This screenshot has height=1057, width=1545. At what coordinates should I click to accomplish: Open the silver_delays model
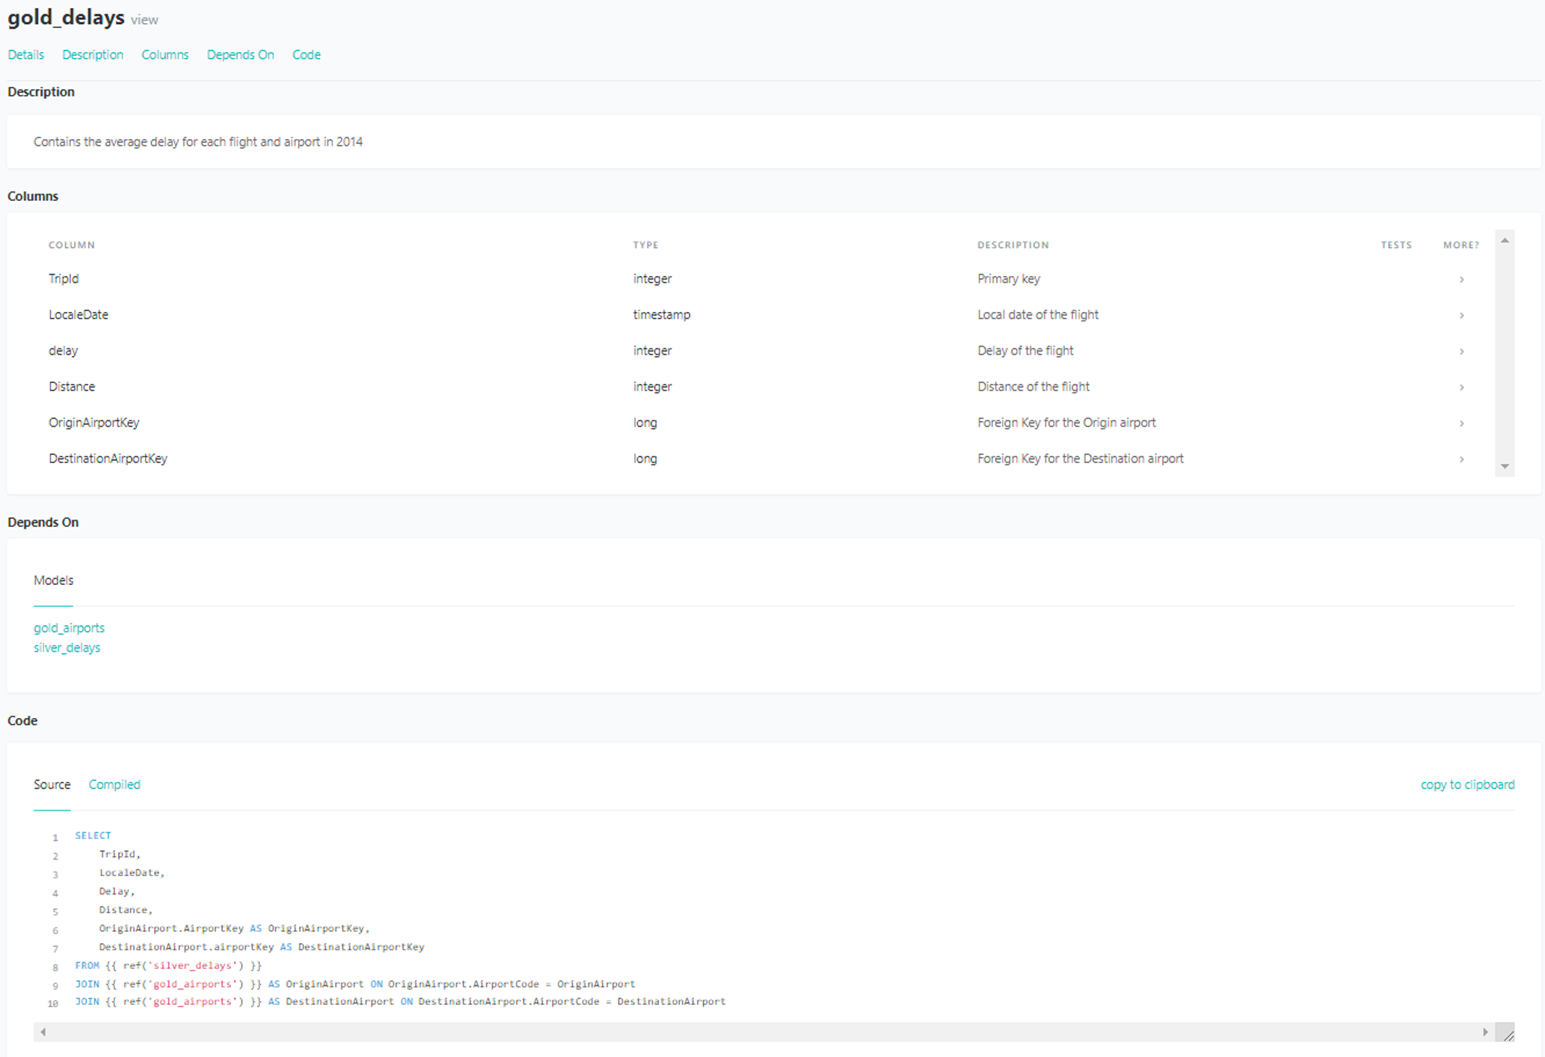tap(66, 647)
